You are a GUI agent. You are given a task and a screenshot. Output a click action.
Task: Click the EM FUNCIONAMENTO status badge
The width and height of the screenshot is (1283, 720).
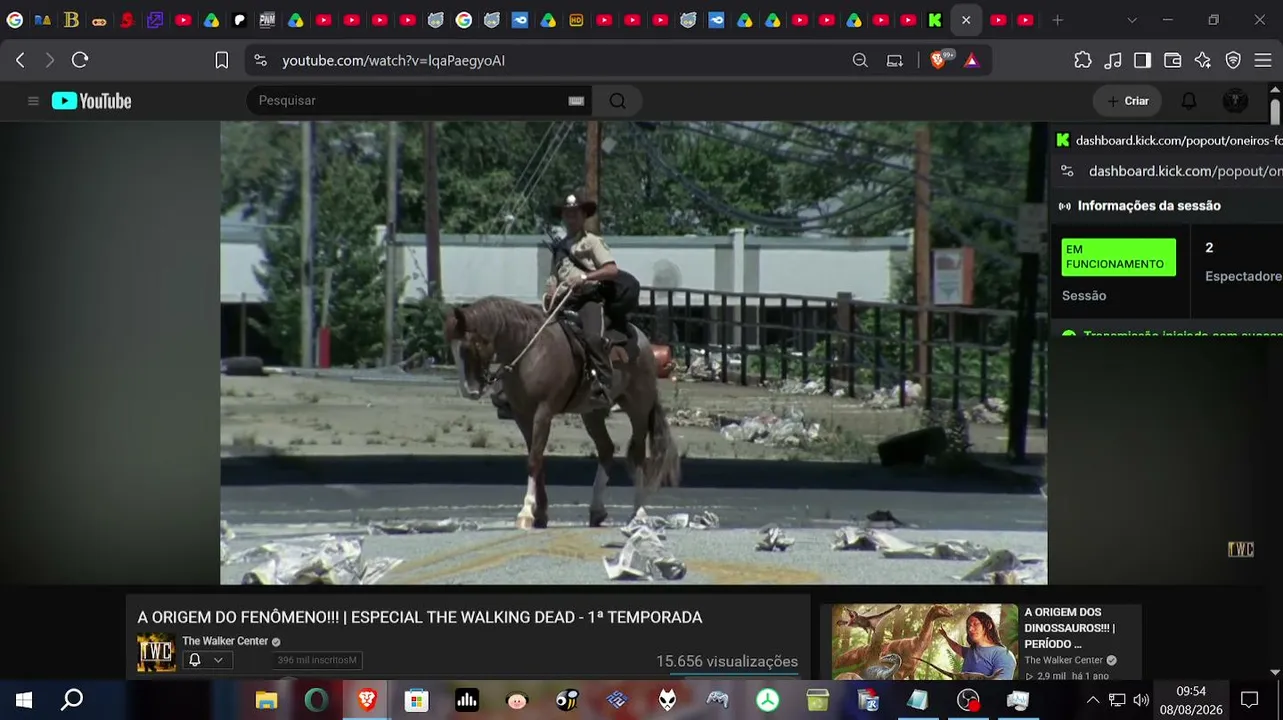tap(1118, 257)
